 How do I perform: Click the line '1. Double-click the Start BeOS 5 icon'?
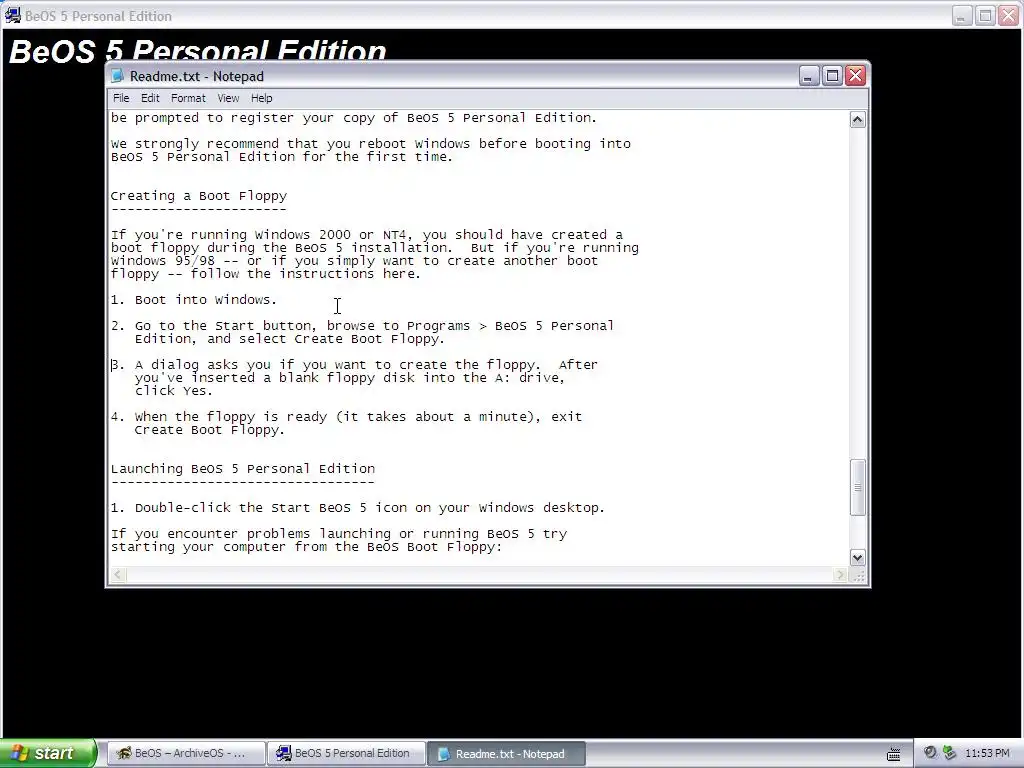pos(357,507)
